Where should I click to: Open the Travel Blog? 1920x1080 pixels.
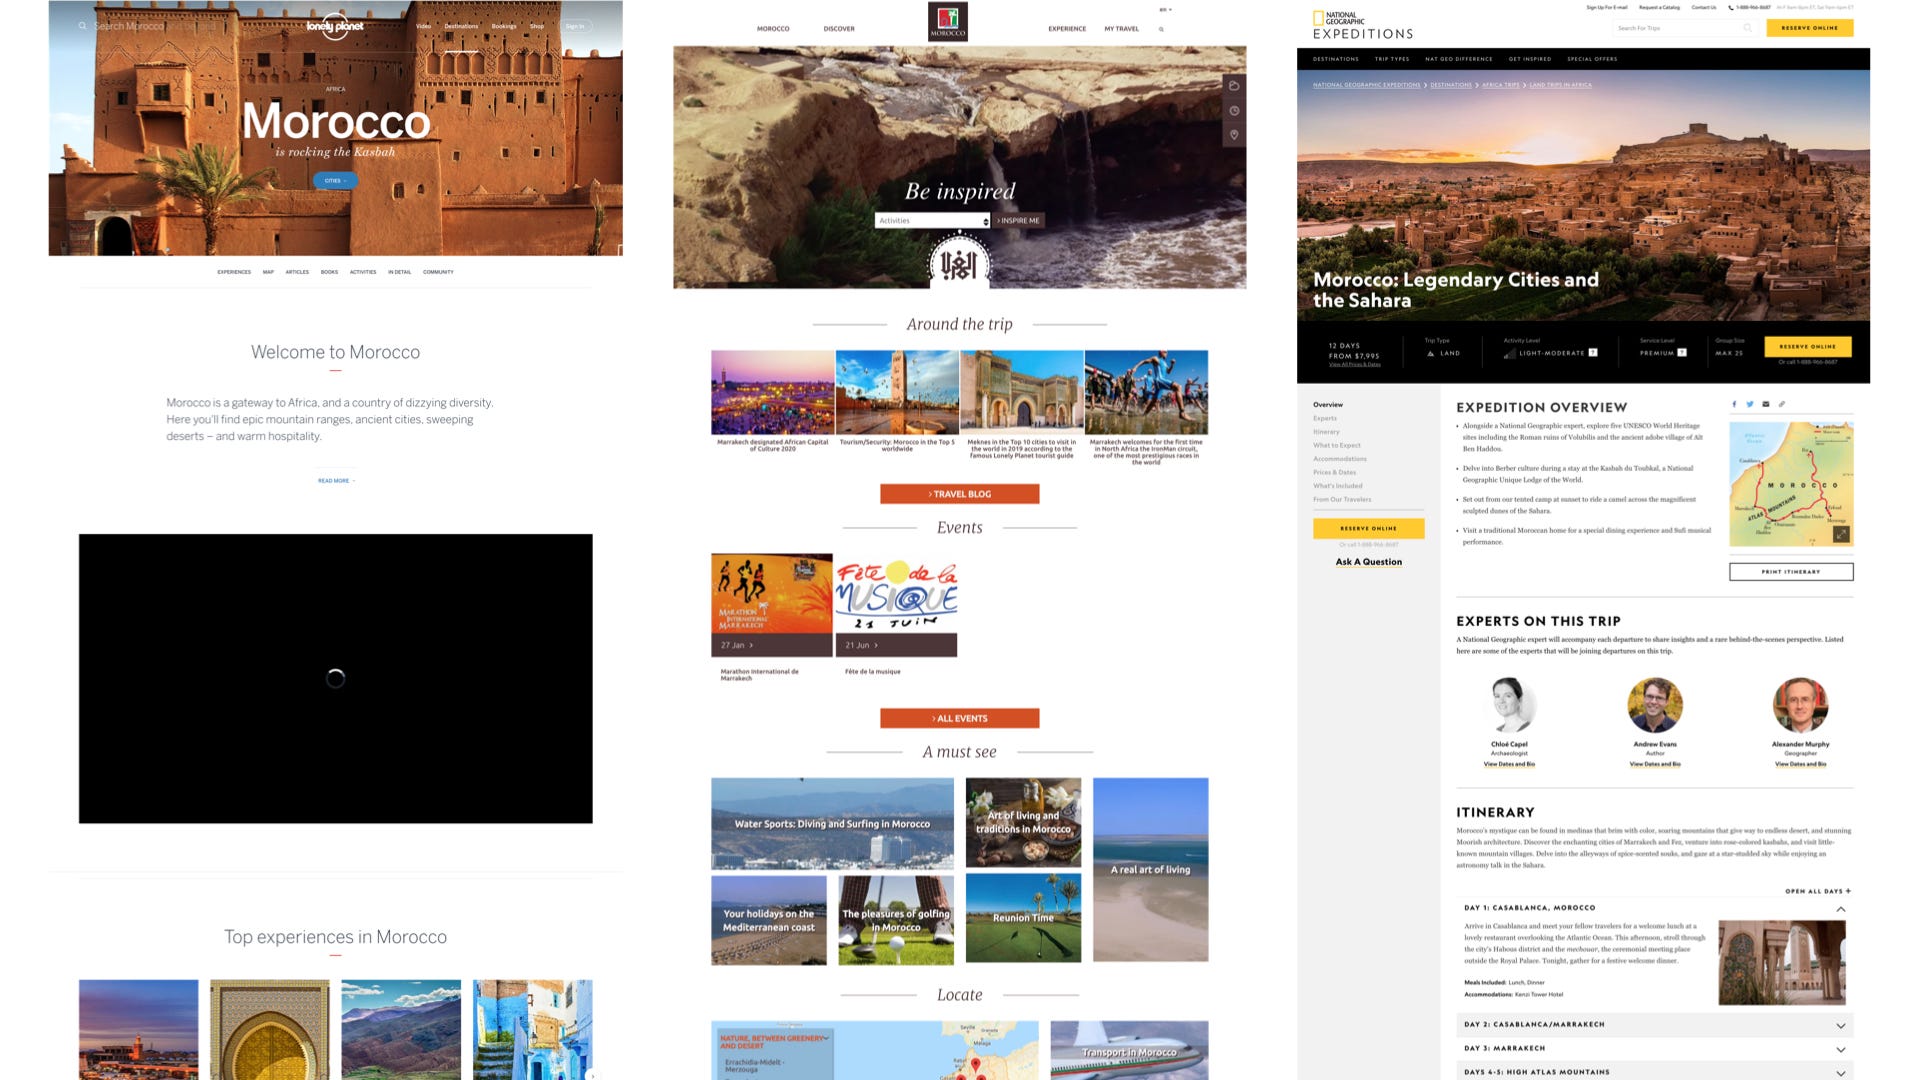tap(958, 493)
